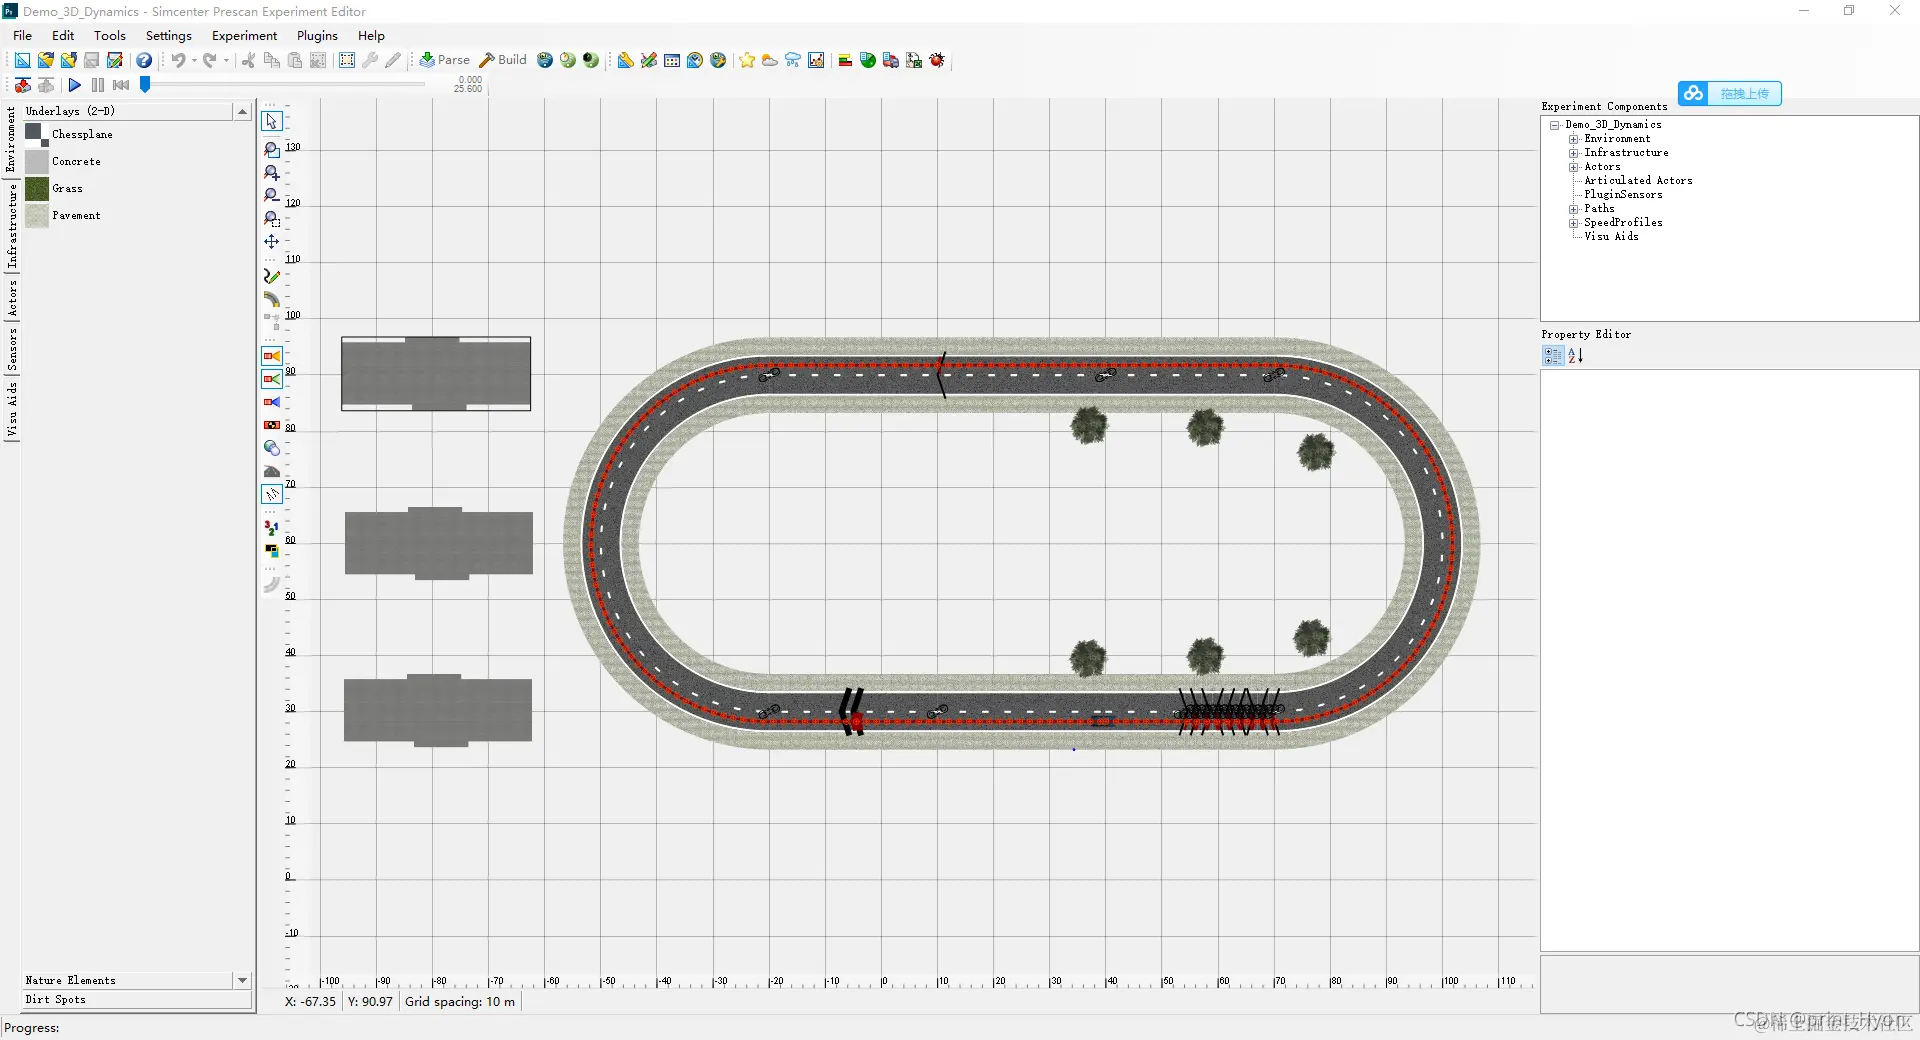
Task: Open the Undo history dropdown arrow
Action: (194, 61)
